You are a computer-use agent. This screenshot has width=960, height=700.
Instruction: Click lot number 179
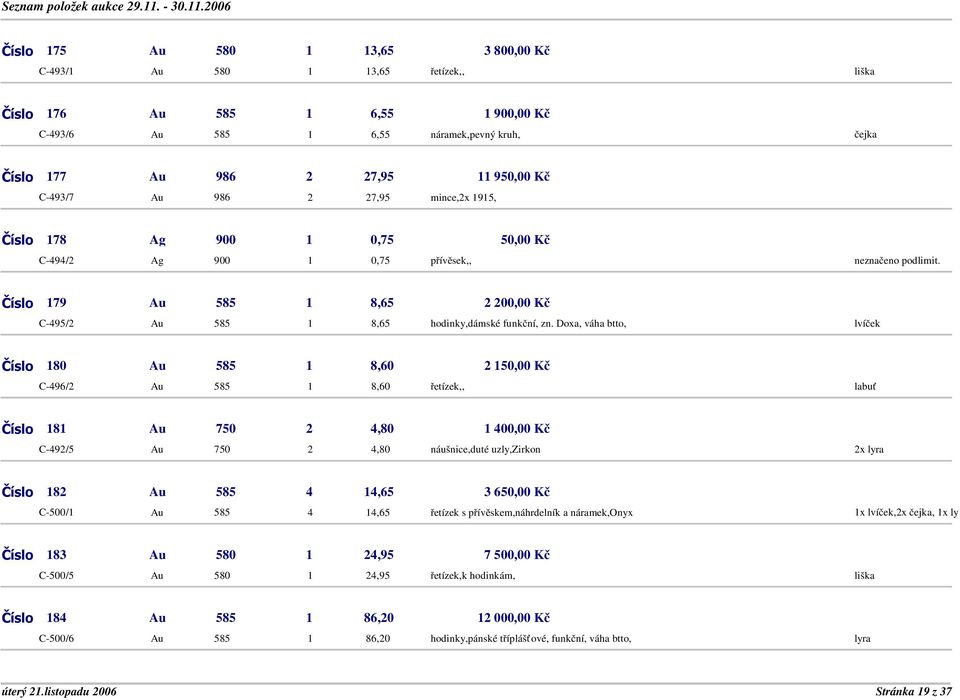point(57,302)
